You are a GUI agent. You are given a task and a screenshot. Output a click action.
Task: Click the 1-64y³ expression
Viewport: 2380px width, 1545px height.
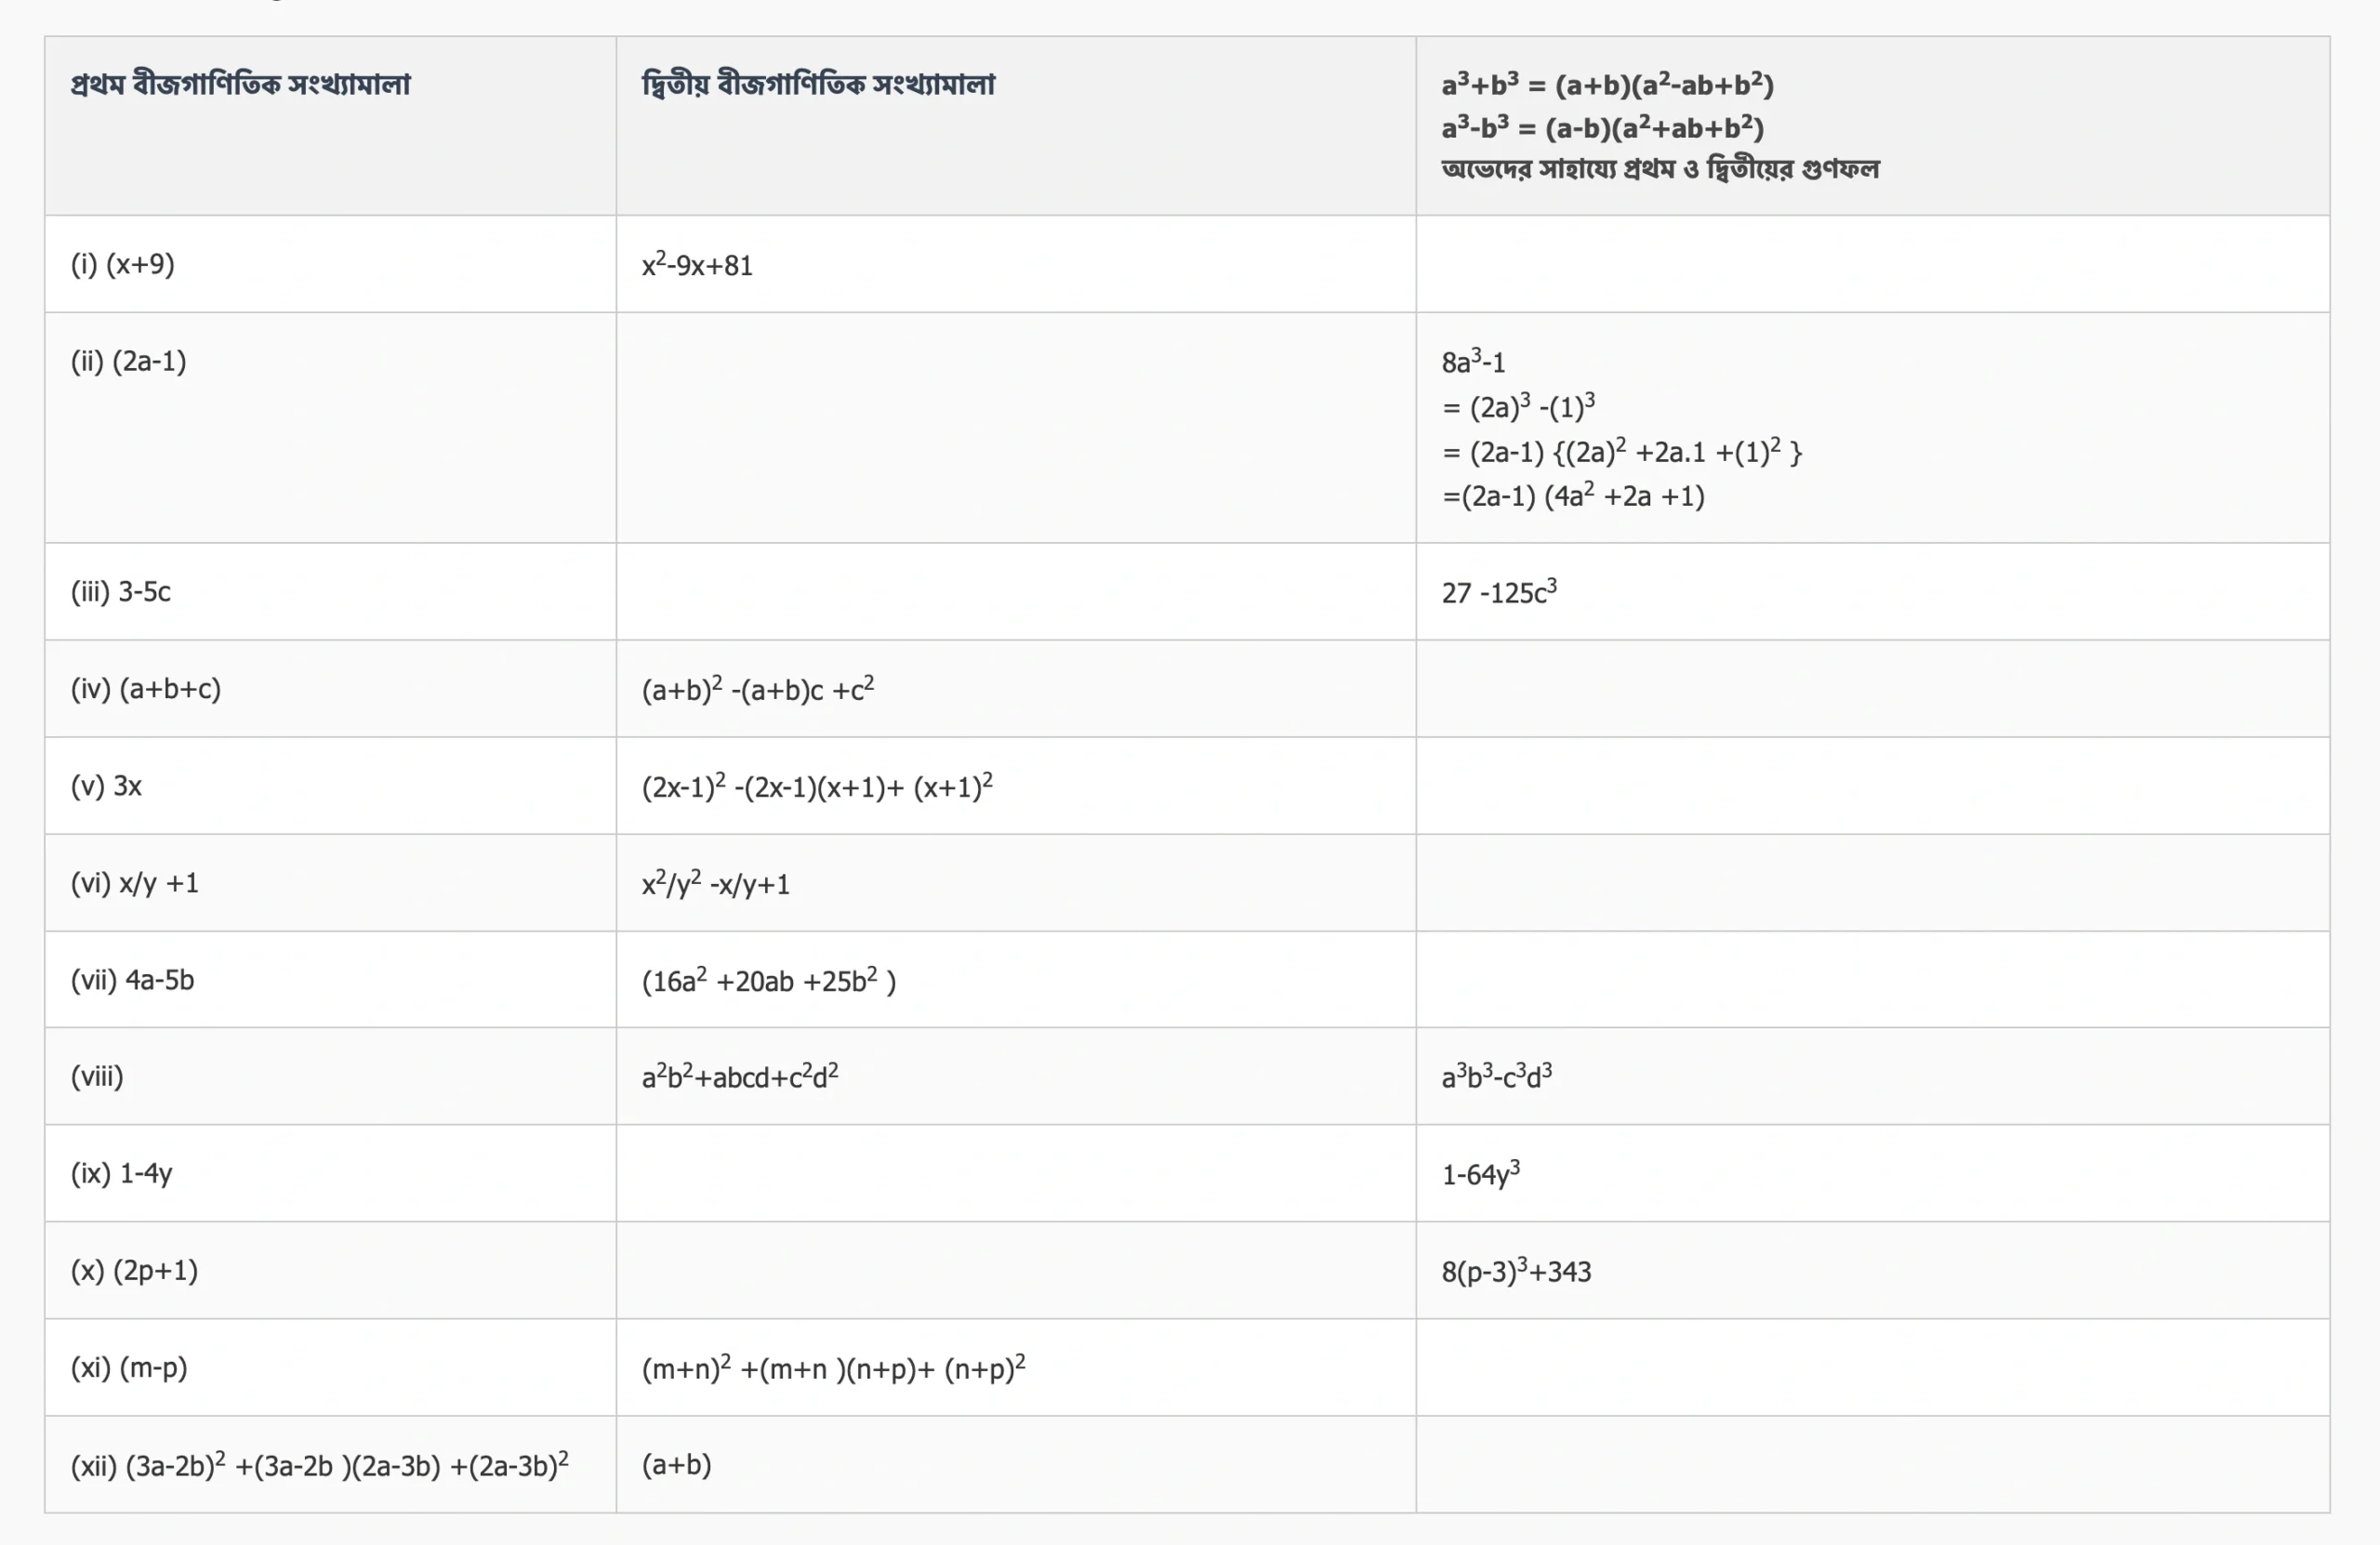click(1481, 1174)
